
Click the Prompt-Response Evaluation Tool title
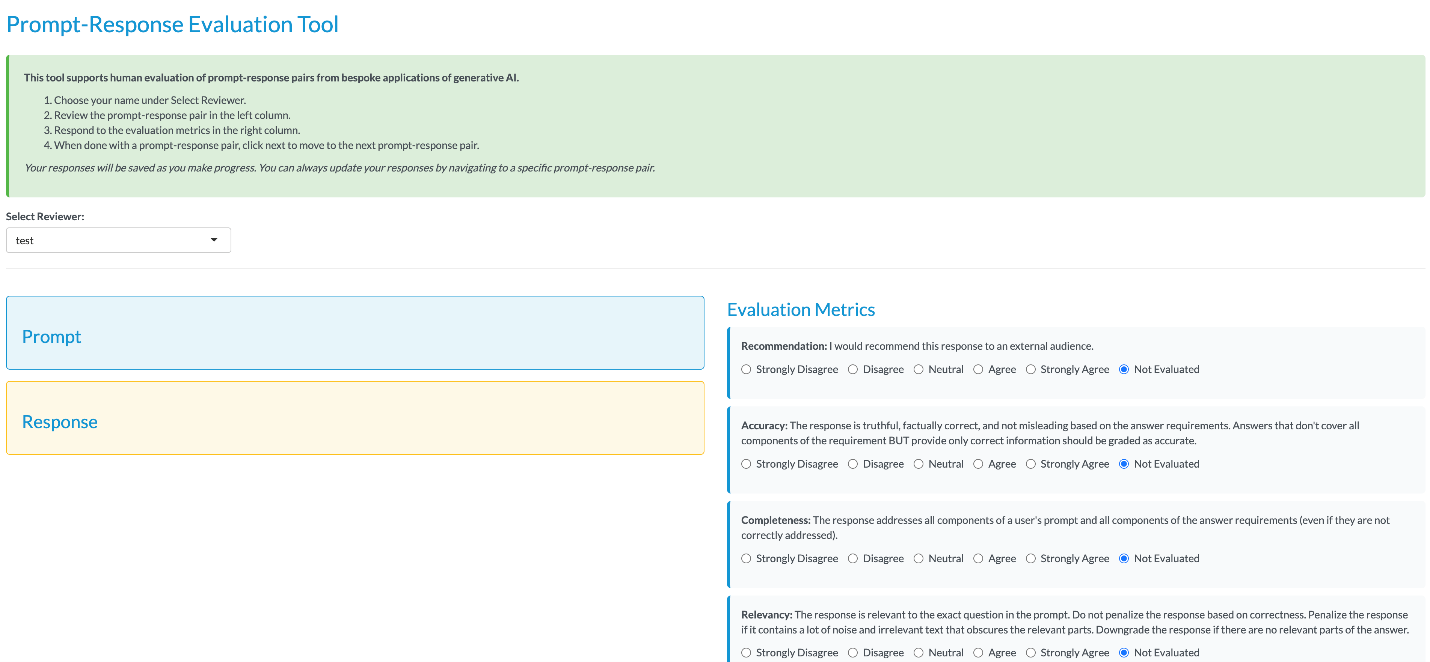172,24
